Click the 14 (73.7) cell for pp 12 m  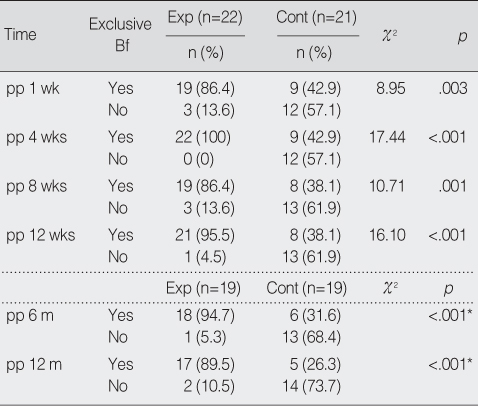point(312,386)
